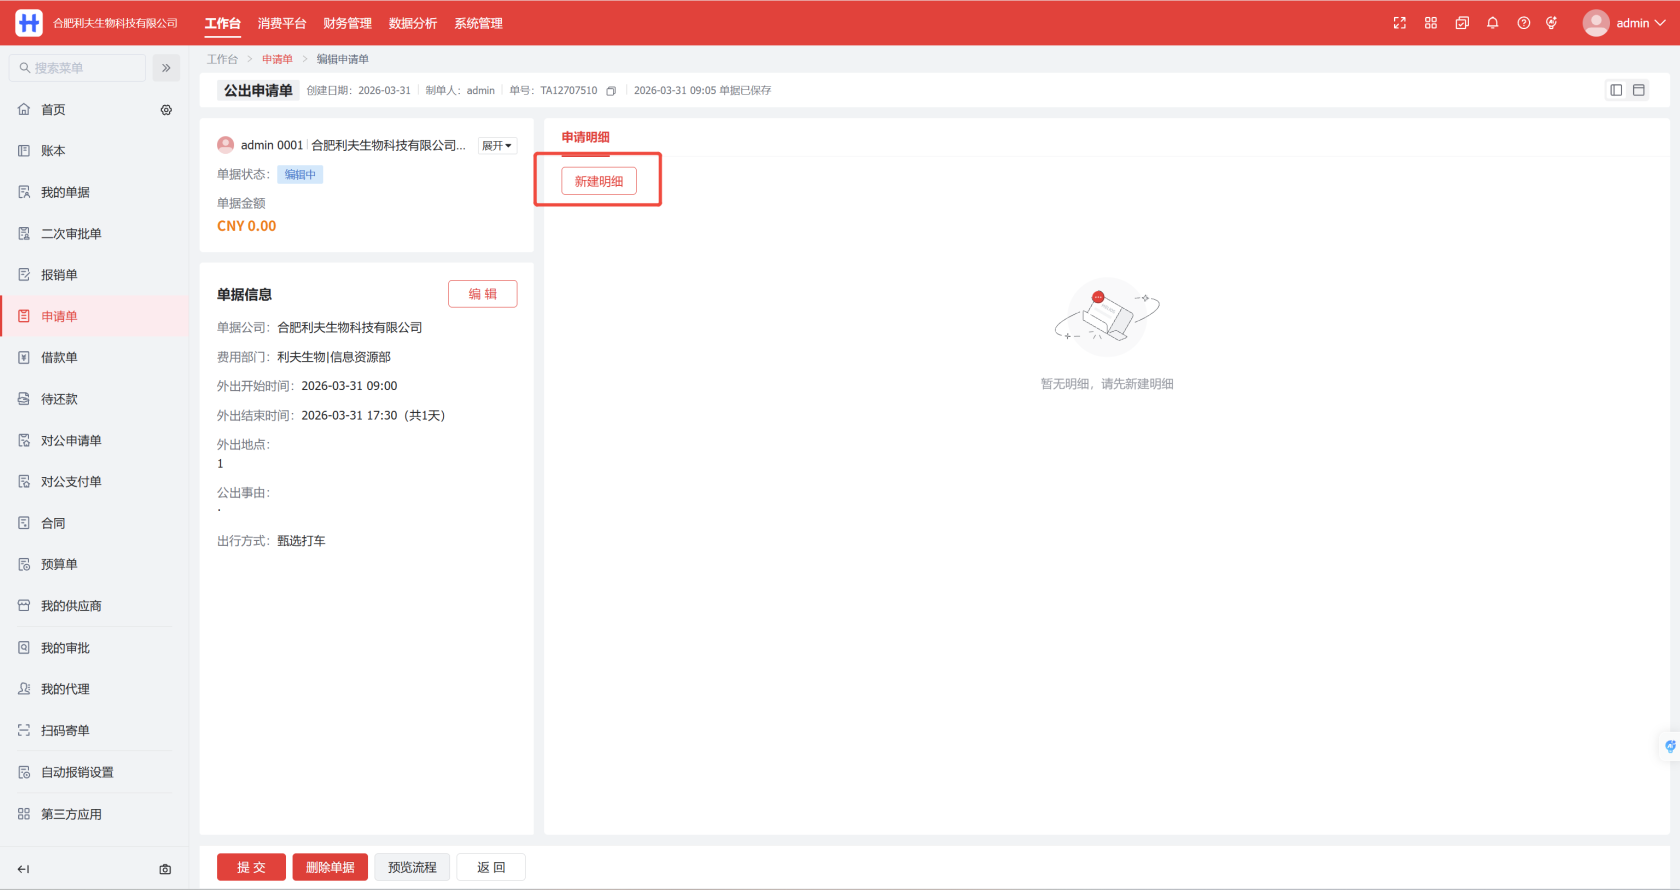Switch to the 申请明细 tab
The height and width of the screenshot is (890, 1680).
click(585, 137)
